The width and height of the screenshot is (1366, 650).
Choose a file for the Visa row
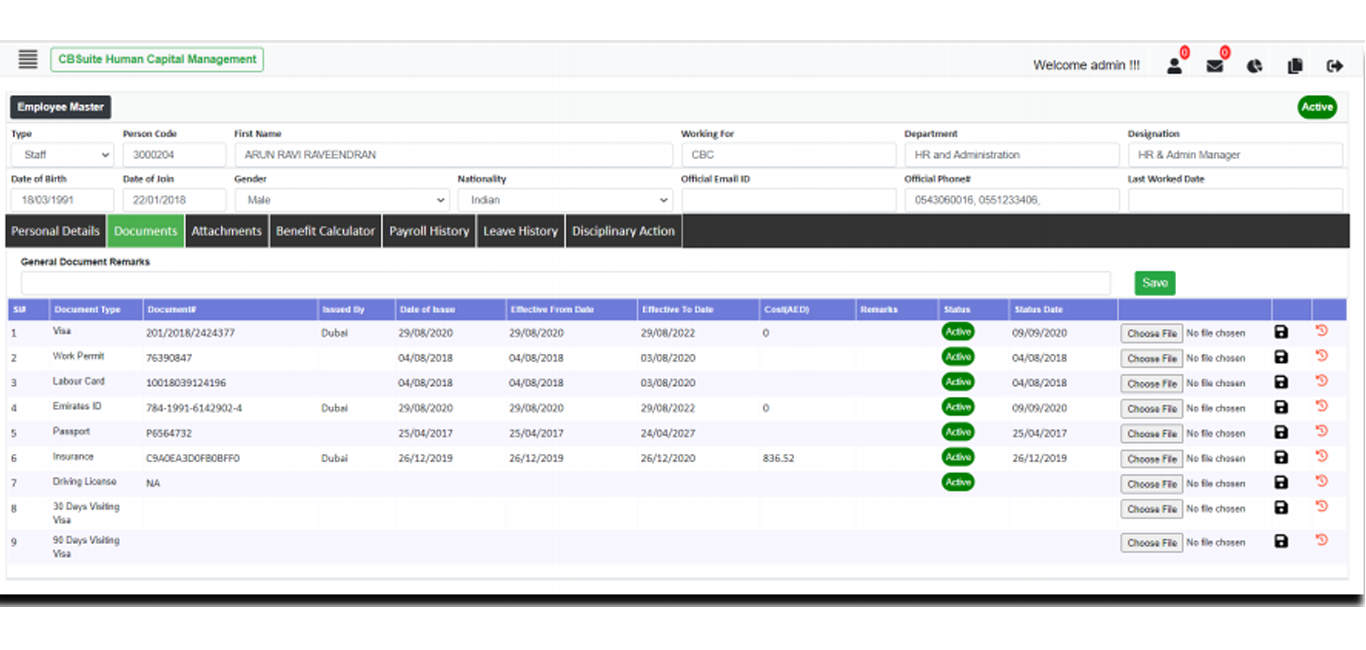tap(1152, 333)
